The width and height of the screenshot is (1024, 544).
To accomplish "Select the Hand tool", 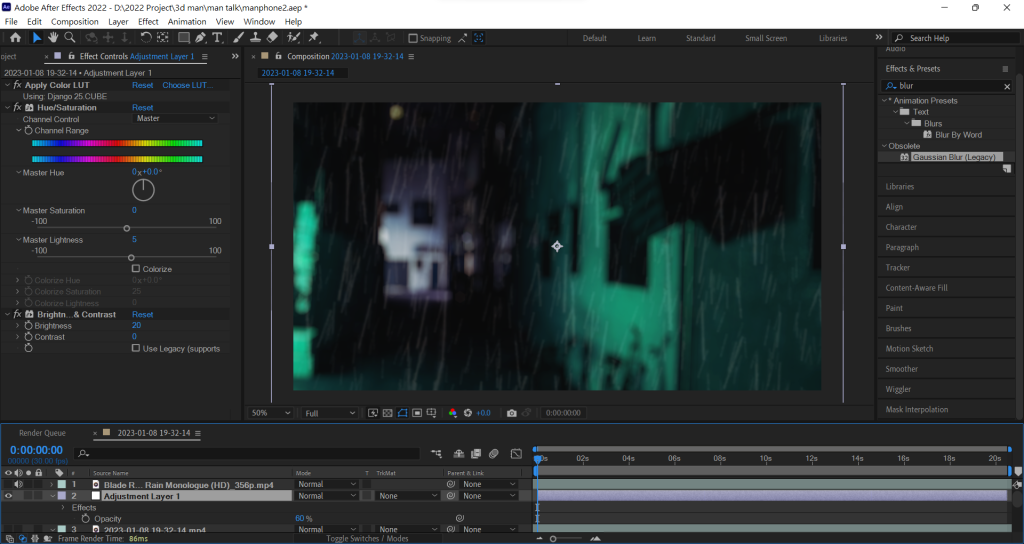I will [x=53, y=38].
